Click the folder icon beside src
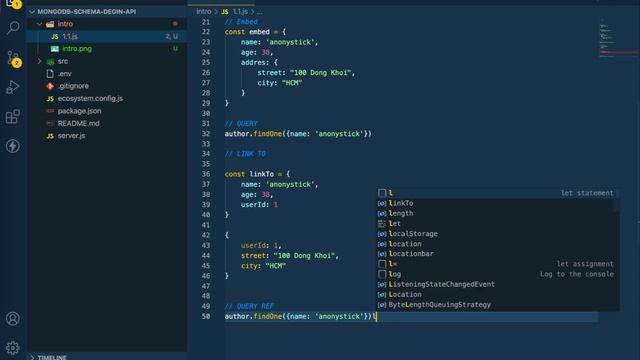The width and height of the screenshot is (640, 360). (50, 62)
